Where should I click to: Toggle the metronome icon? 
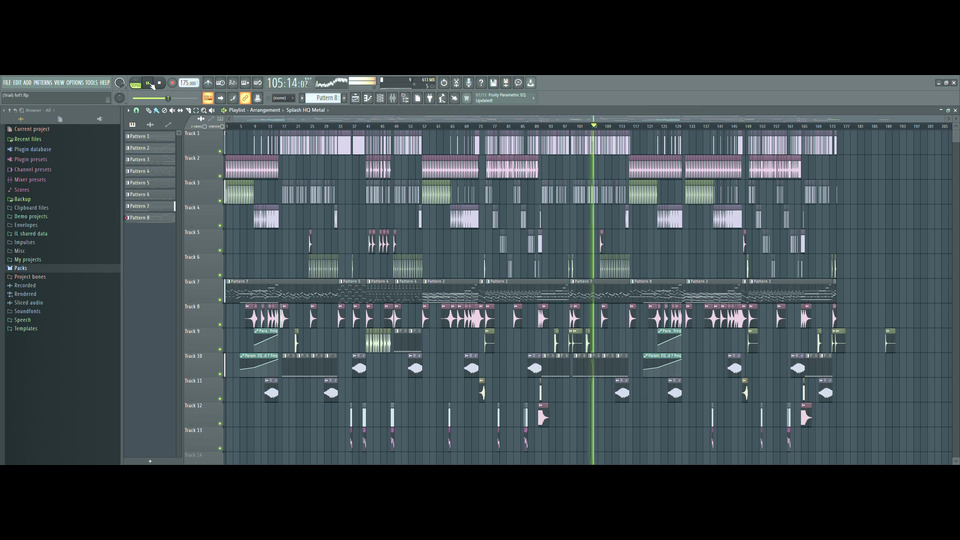pos(208,83)
